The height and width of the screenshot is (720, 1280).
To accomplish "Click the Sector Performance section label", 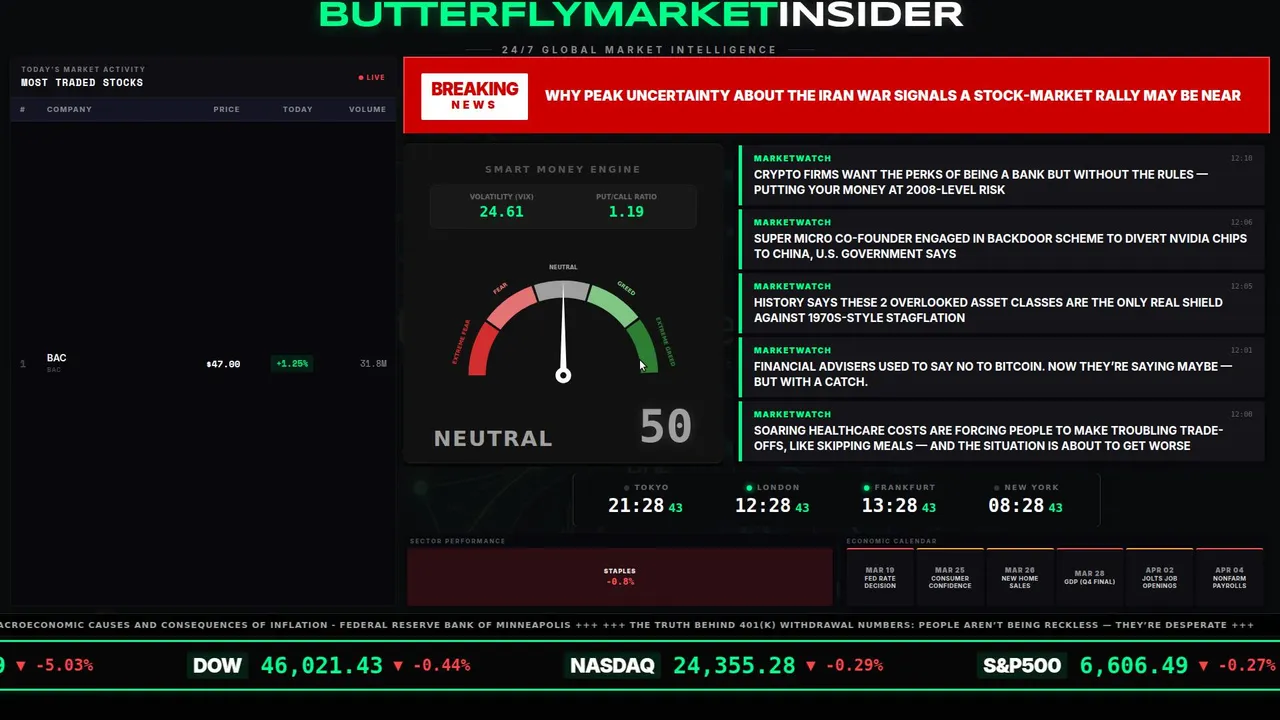I will coord(457,541).
